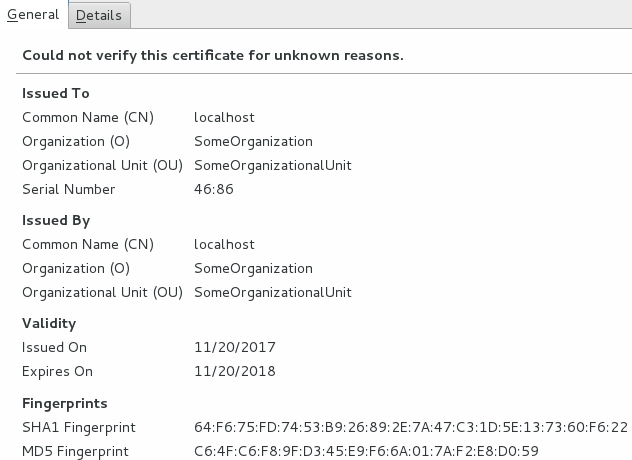The image size is (632, 460).
Task: Switch to the Details tab
Action: click(x=99, y=15)
